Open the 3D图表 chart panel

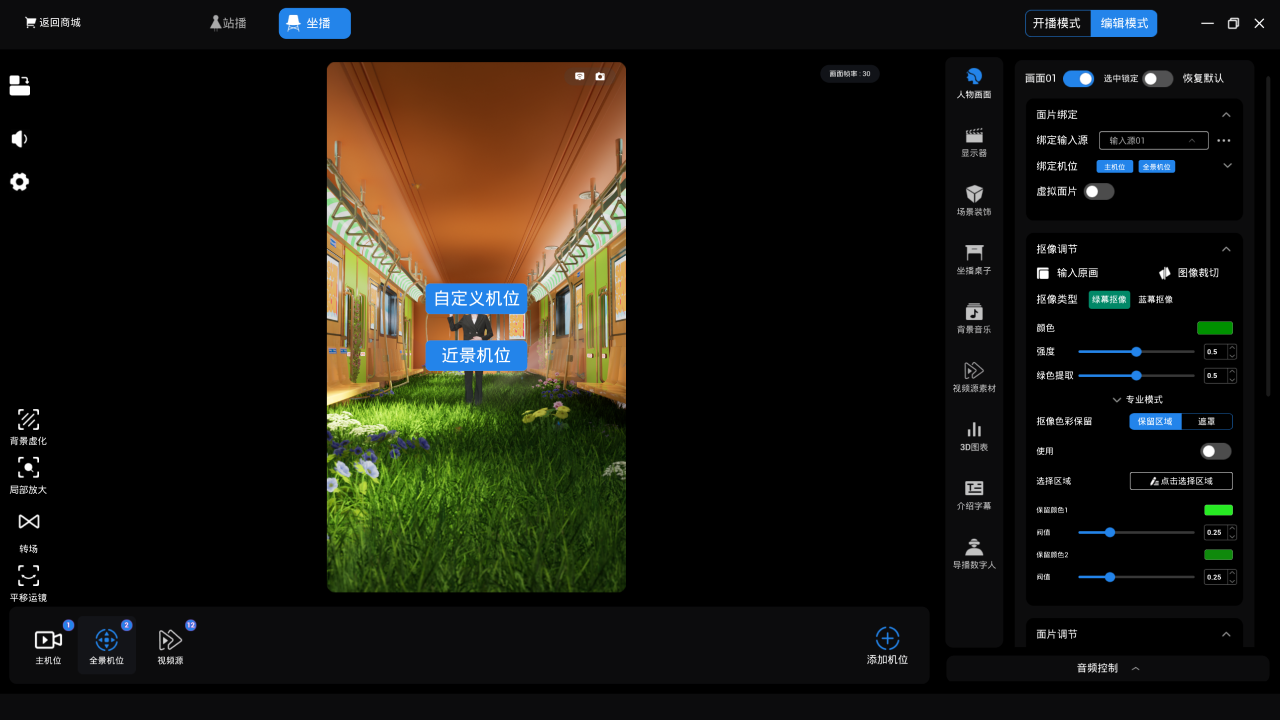974,430
